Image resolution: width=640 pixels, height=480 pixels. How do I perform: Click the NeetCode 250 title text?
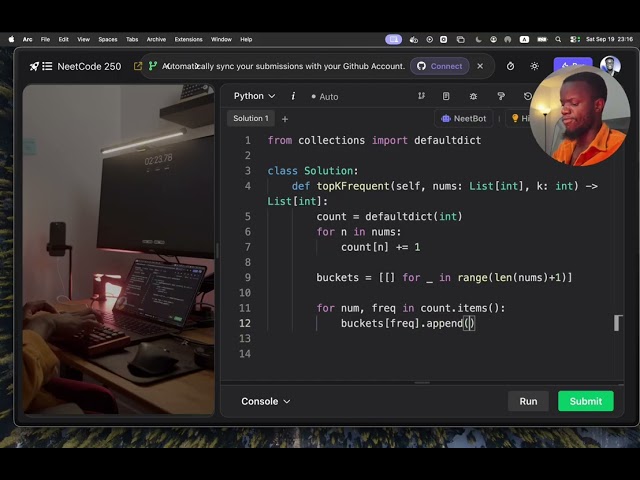pyautogui.click(x=89, y=66)
